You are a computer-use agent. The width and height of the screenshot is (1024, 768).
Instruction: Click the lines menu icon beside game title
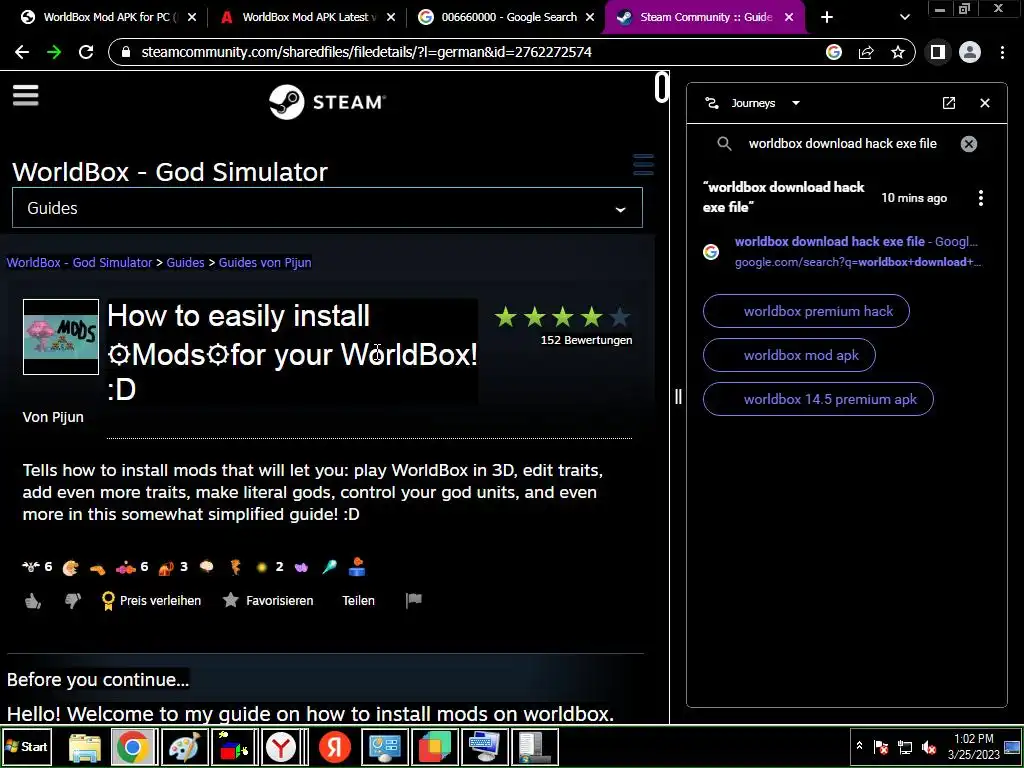(x=643, y=165)
